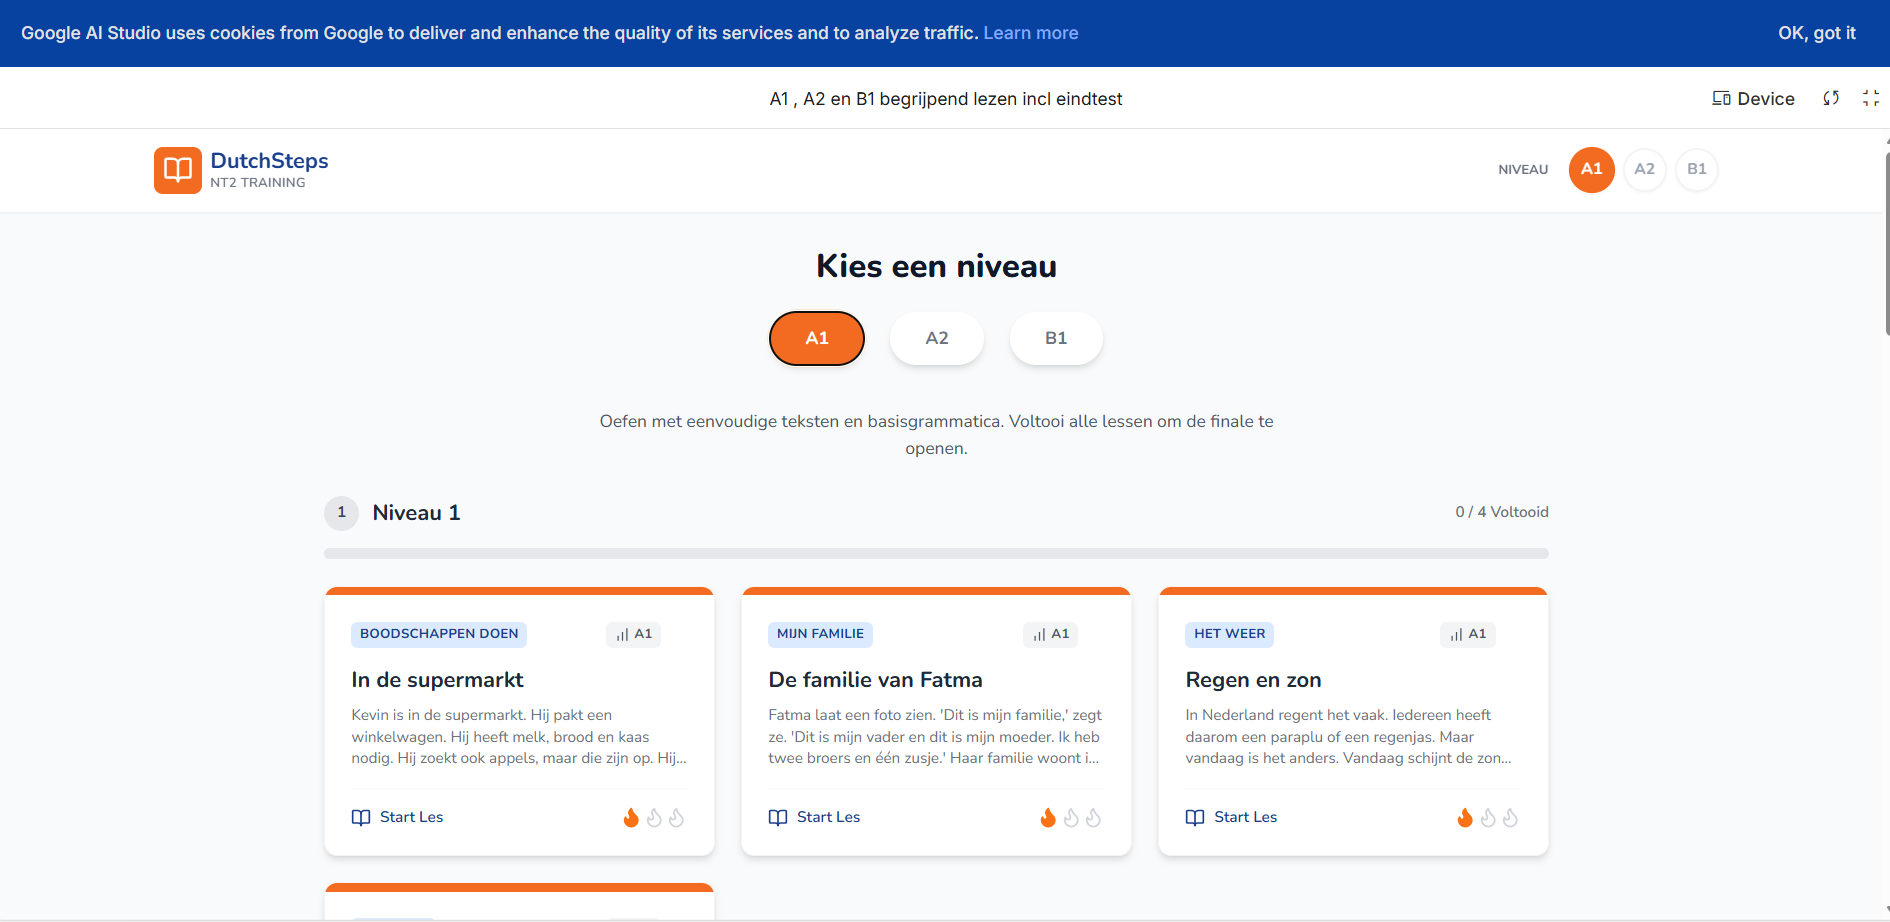Screen dimensions: 1890x922
Task: Select B1 in the header niveau switcher
Action: (1696, 169)
